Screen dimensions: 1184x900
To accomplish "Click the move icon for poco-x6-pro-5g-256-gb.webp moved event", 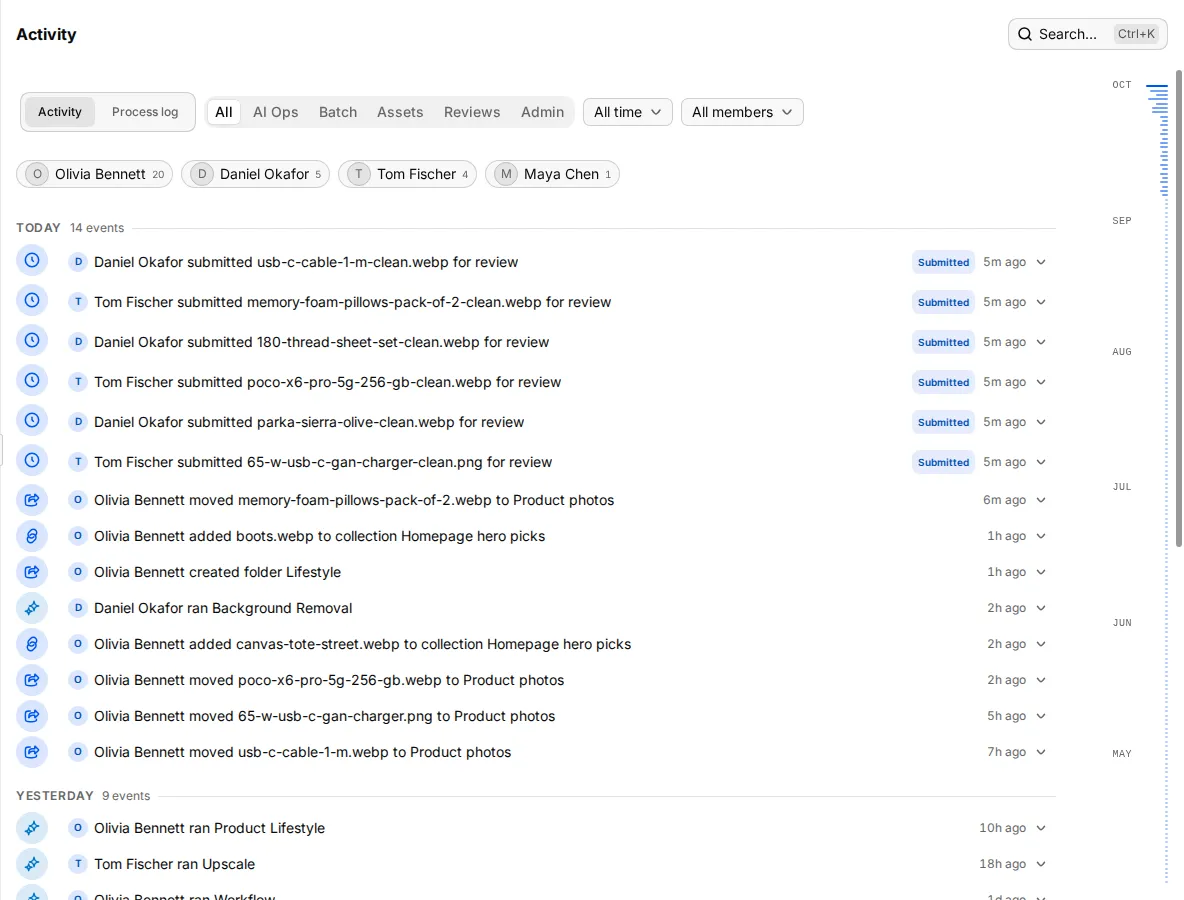I will click(32, 680).
